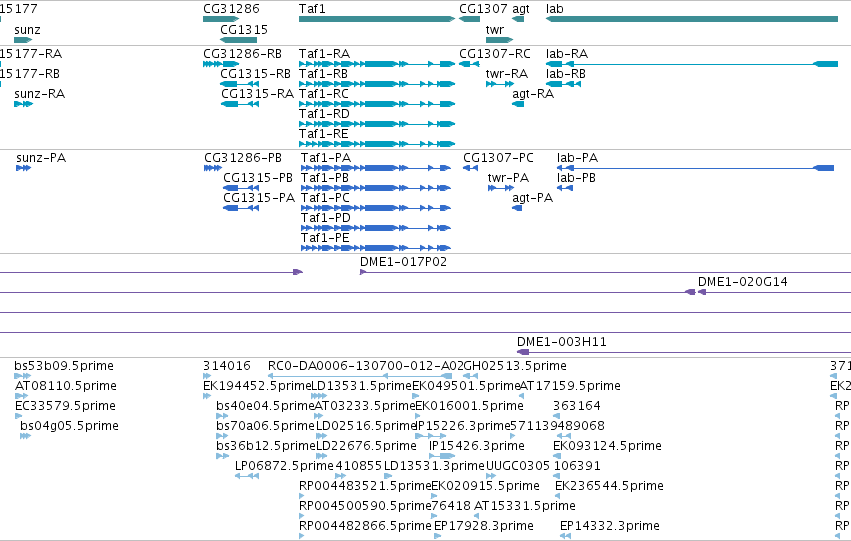This screenshot has height=541, width=851.
Task: Select the CG31286 gene glyph
Action: pos(221,19)
